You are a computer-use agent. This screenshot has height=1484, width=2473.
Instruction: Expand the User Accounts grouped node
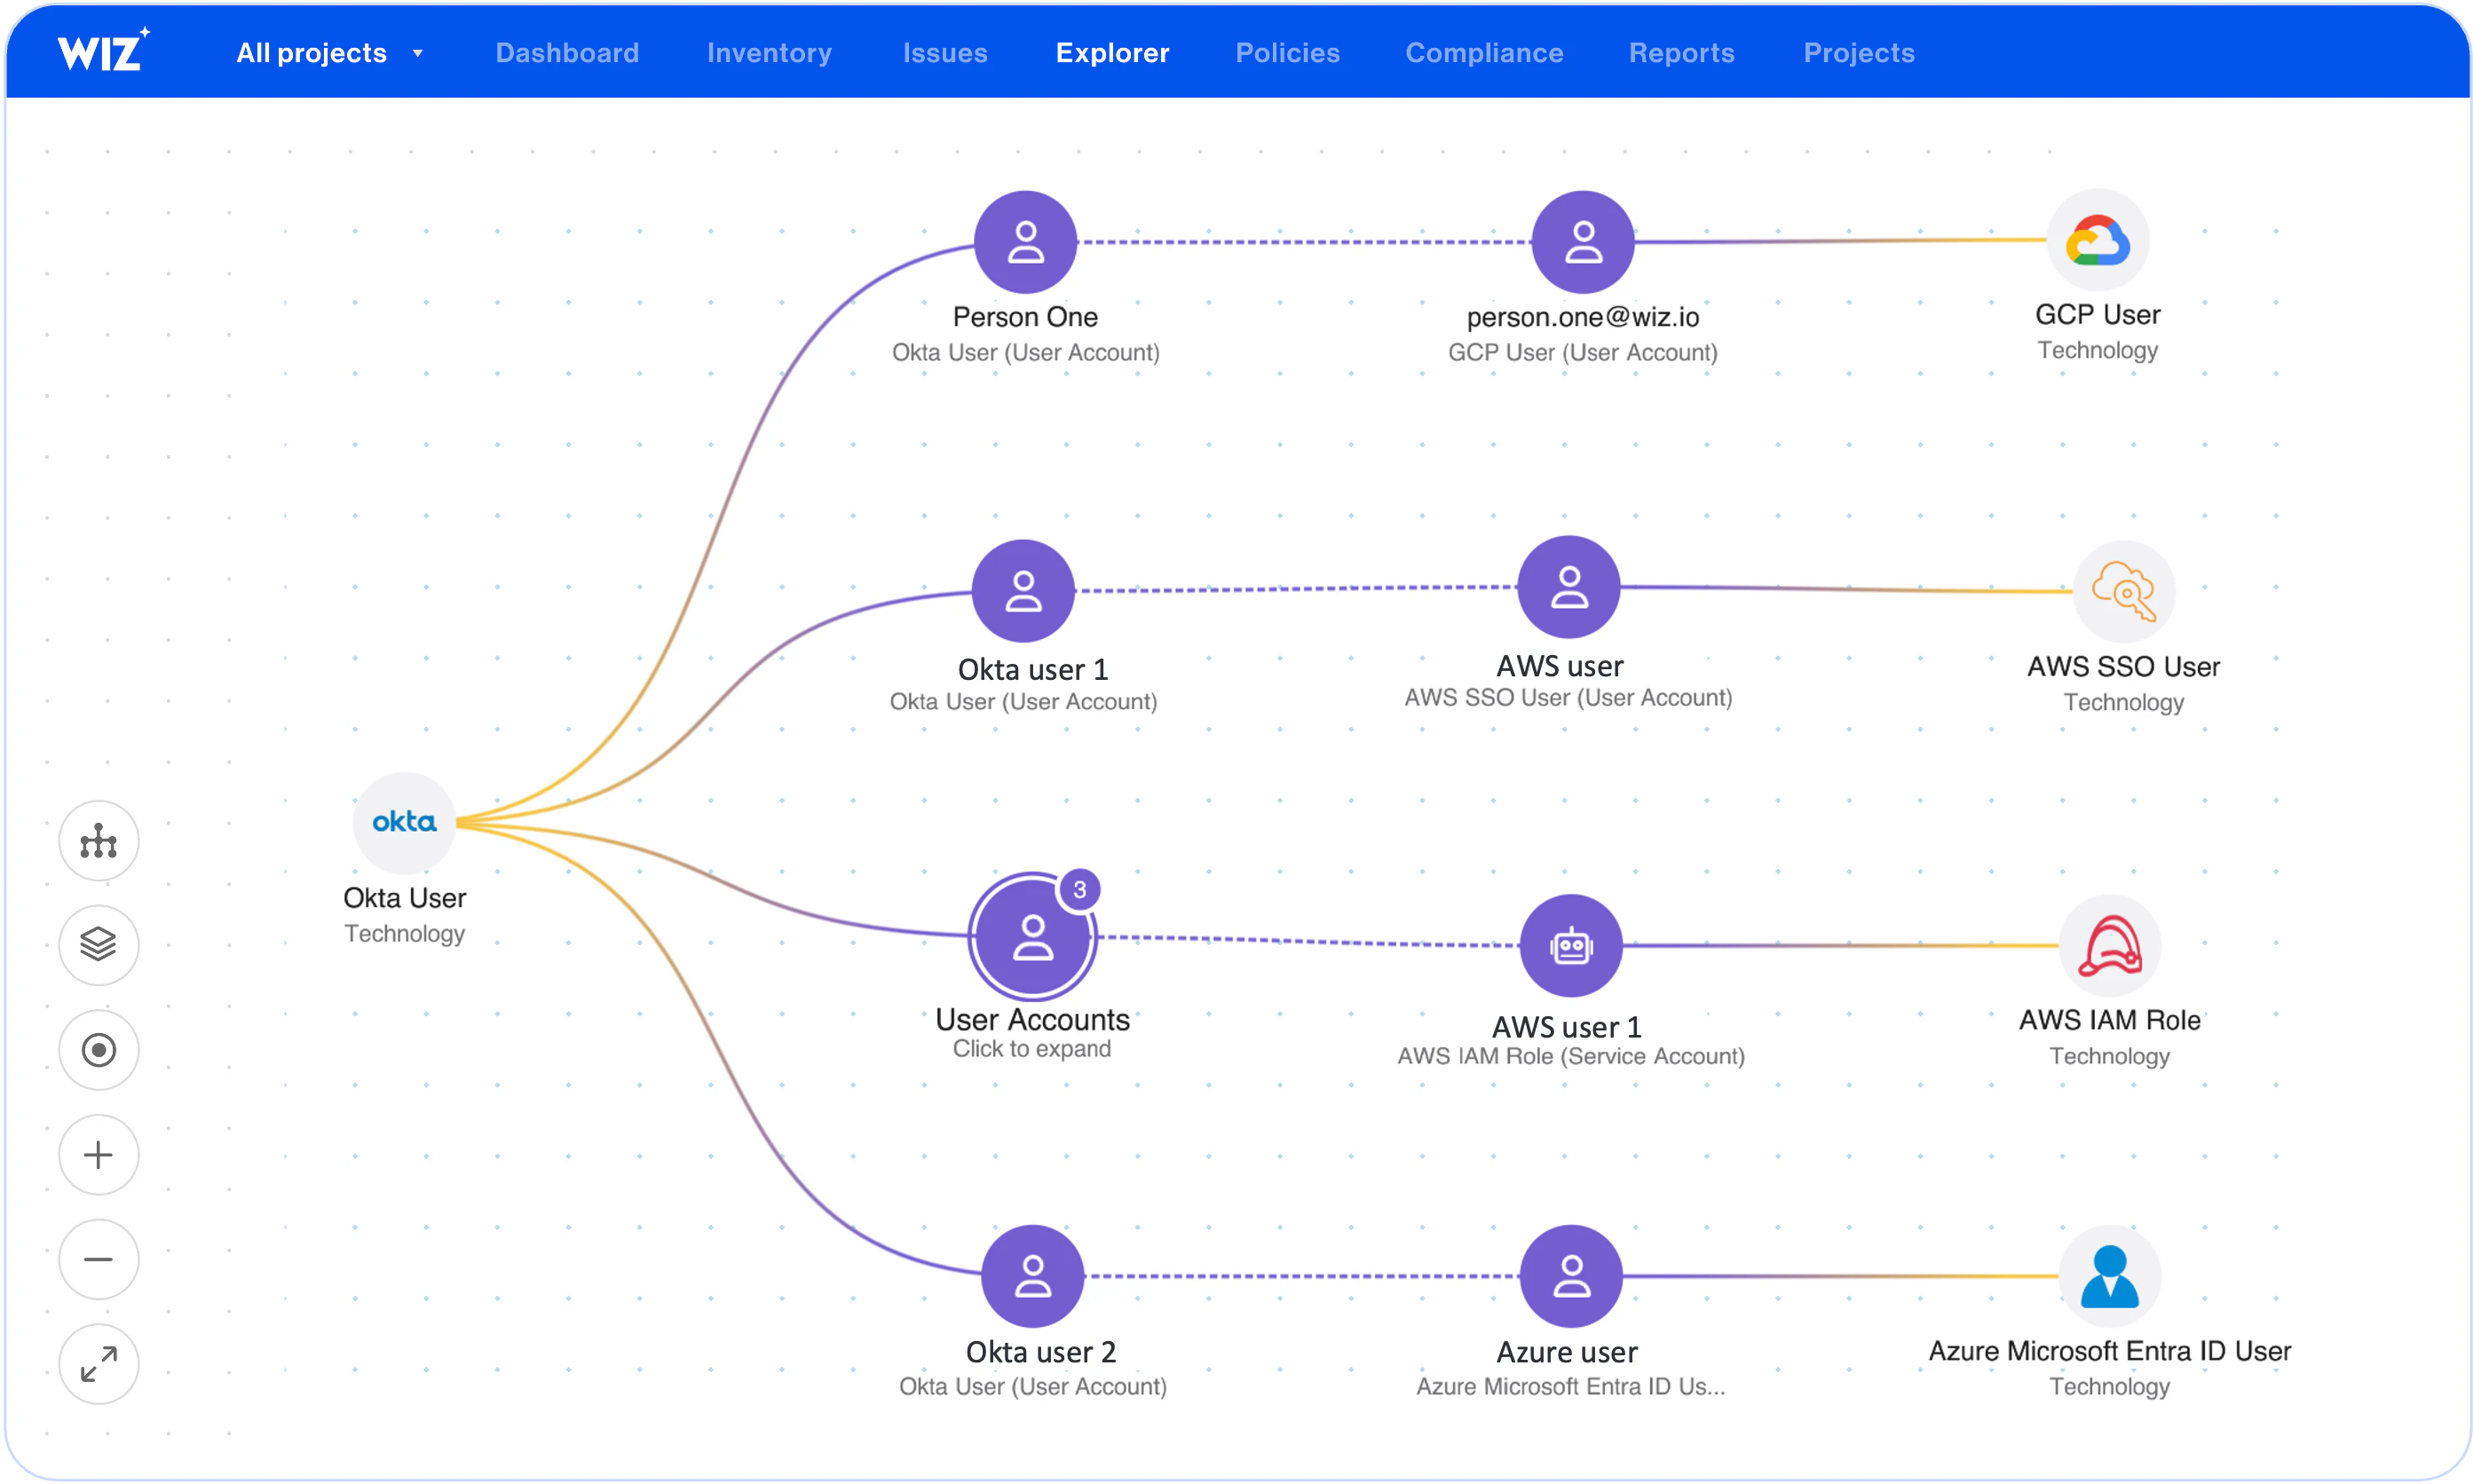point(1032,937)
